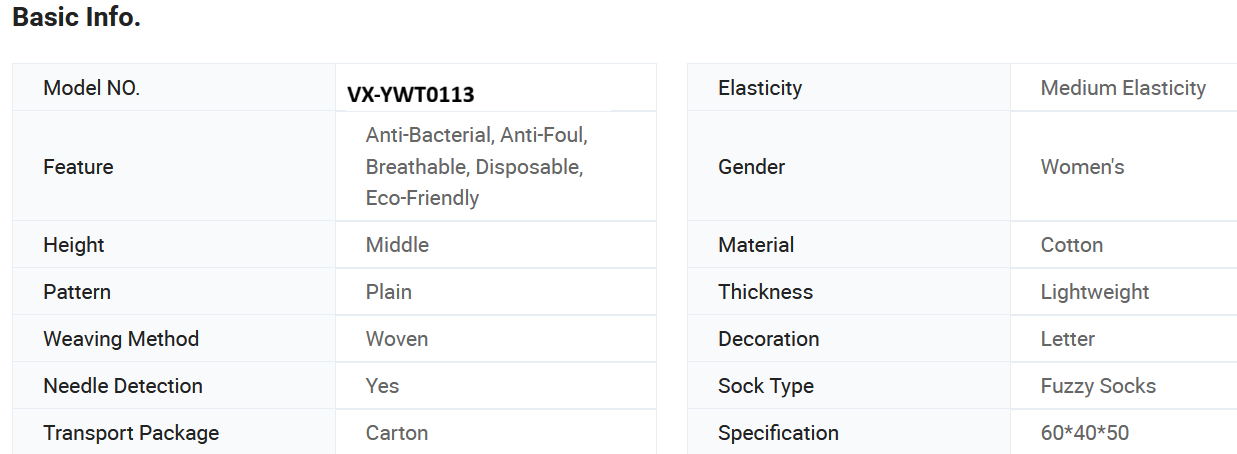This screenshot has width=1237, height=454.
Task: Click the Needle Detection label
Action: click(123, 386)
